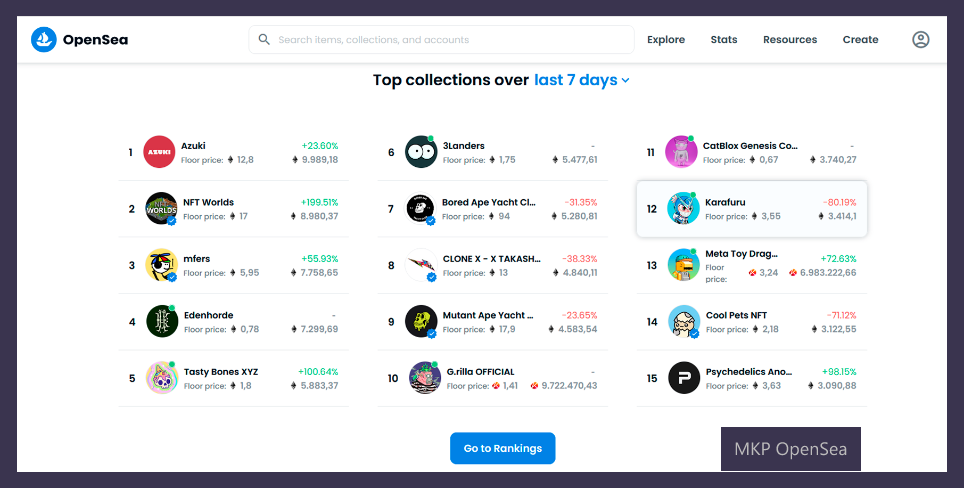This screenshot has width=964, height=488.
Task: Open the CLONE X collection avatar
Action: coord(421,265)
